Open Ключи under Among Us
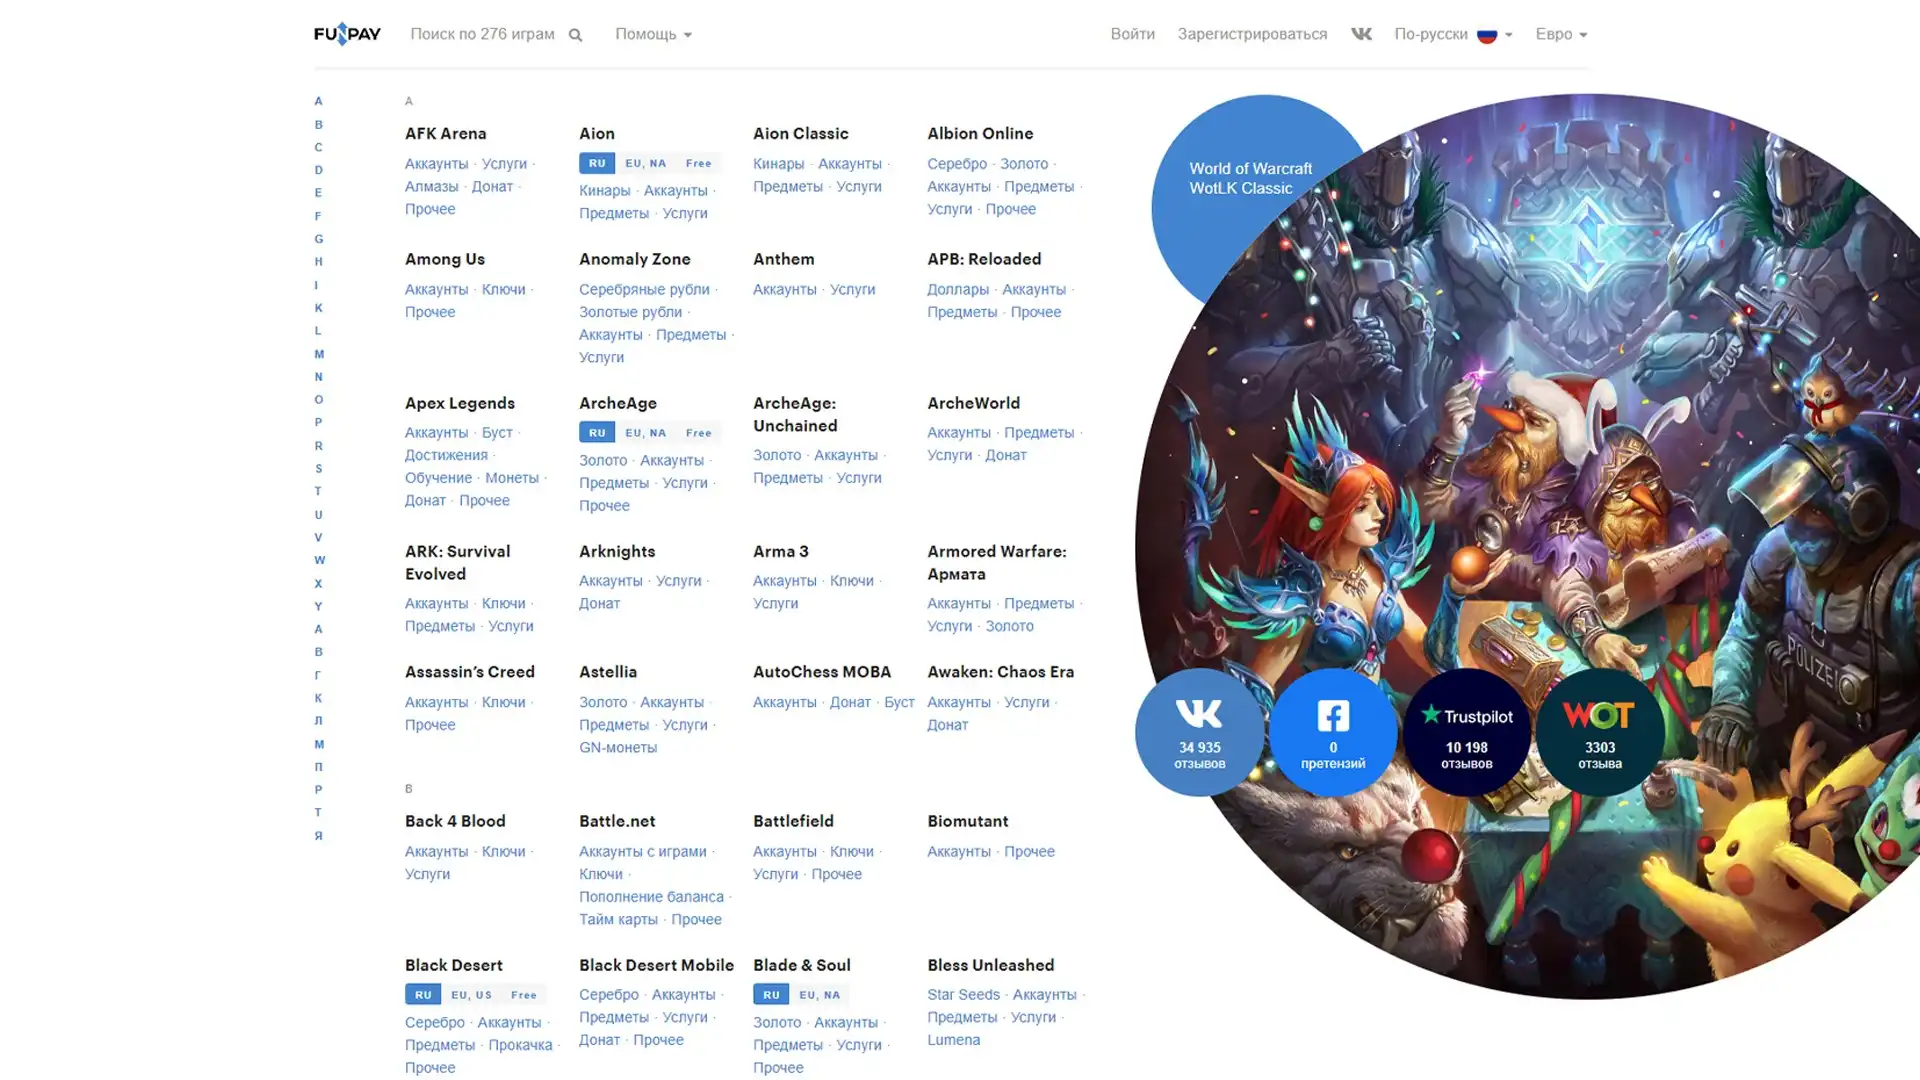The height and width of the screenshot is (1080, 1920). pos(503,289)
